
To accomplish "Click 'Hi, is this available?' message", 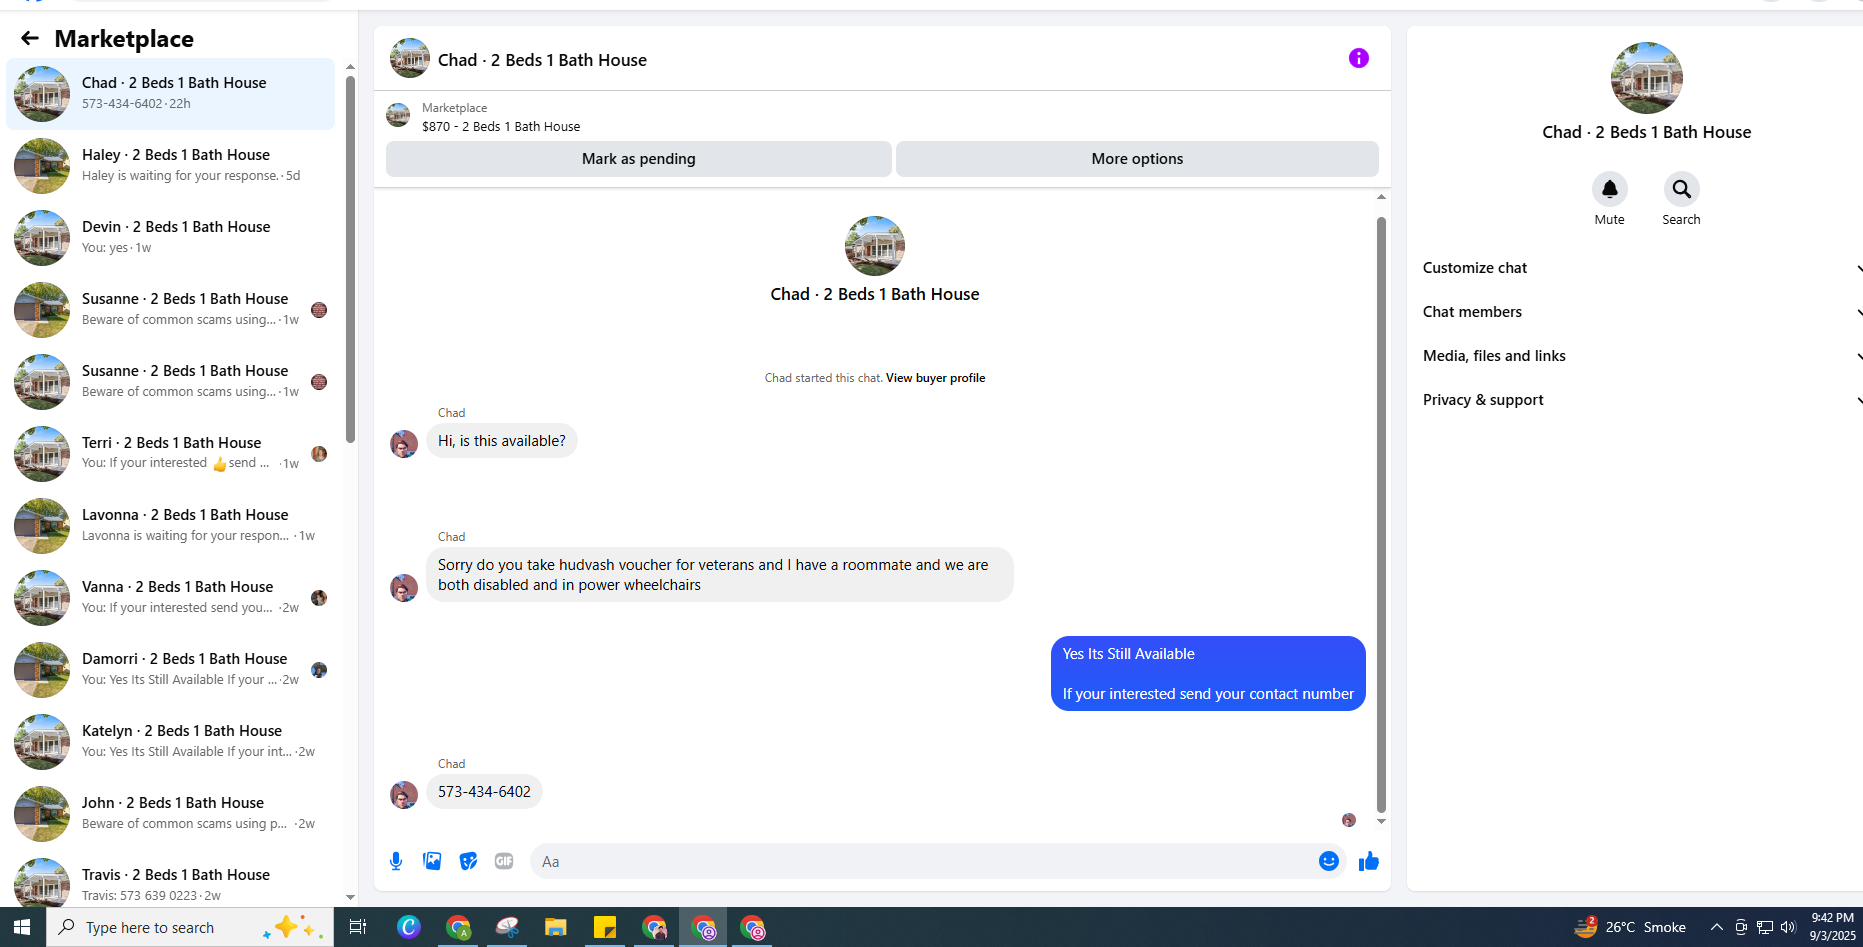I will point(501,441).
